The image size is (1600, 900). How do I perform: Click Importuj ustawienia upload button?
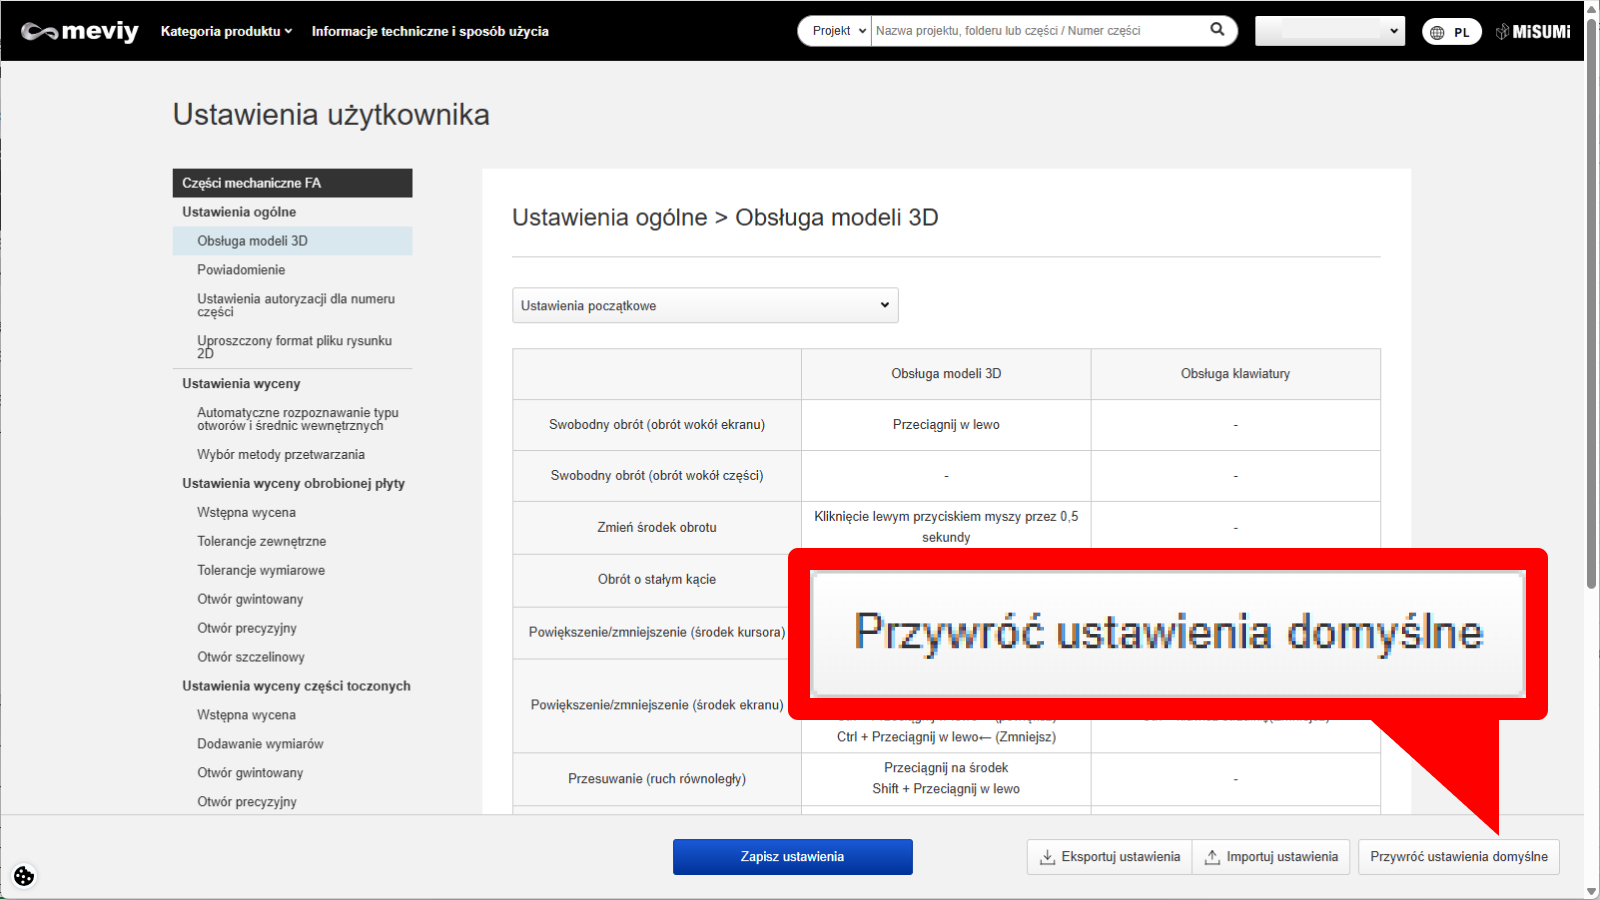click(1271, 857)
